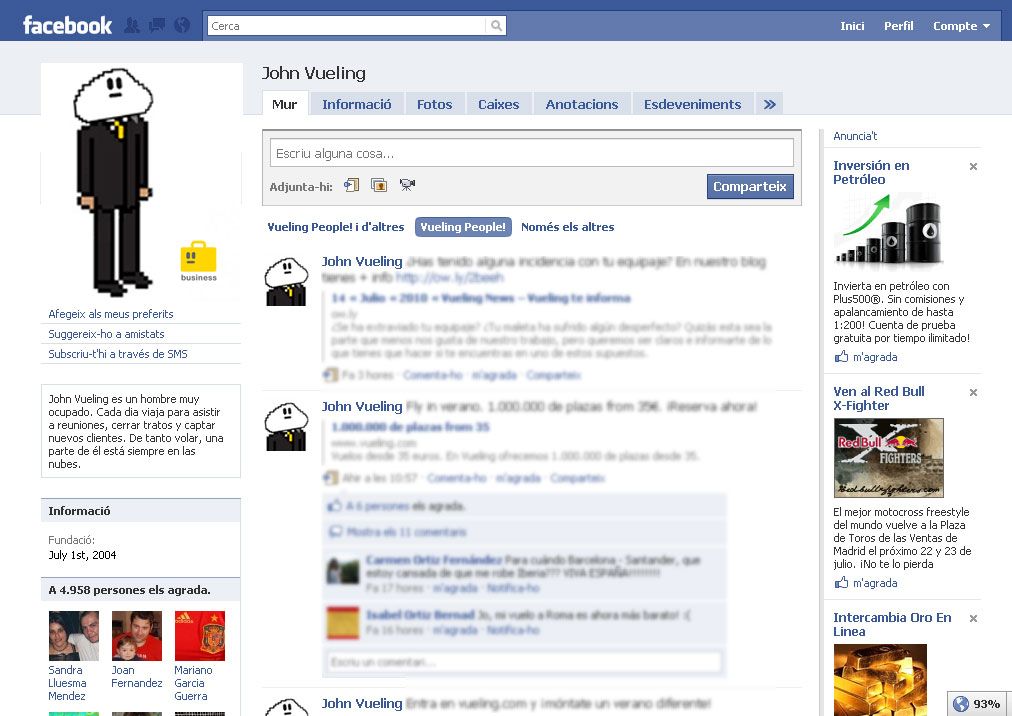Close the Inversión en Petróleo ad
The width and height of the screenshot is (1012, 716).
(x=973, y=167)
